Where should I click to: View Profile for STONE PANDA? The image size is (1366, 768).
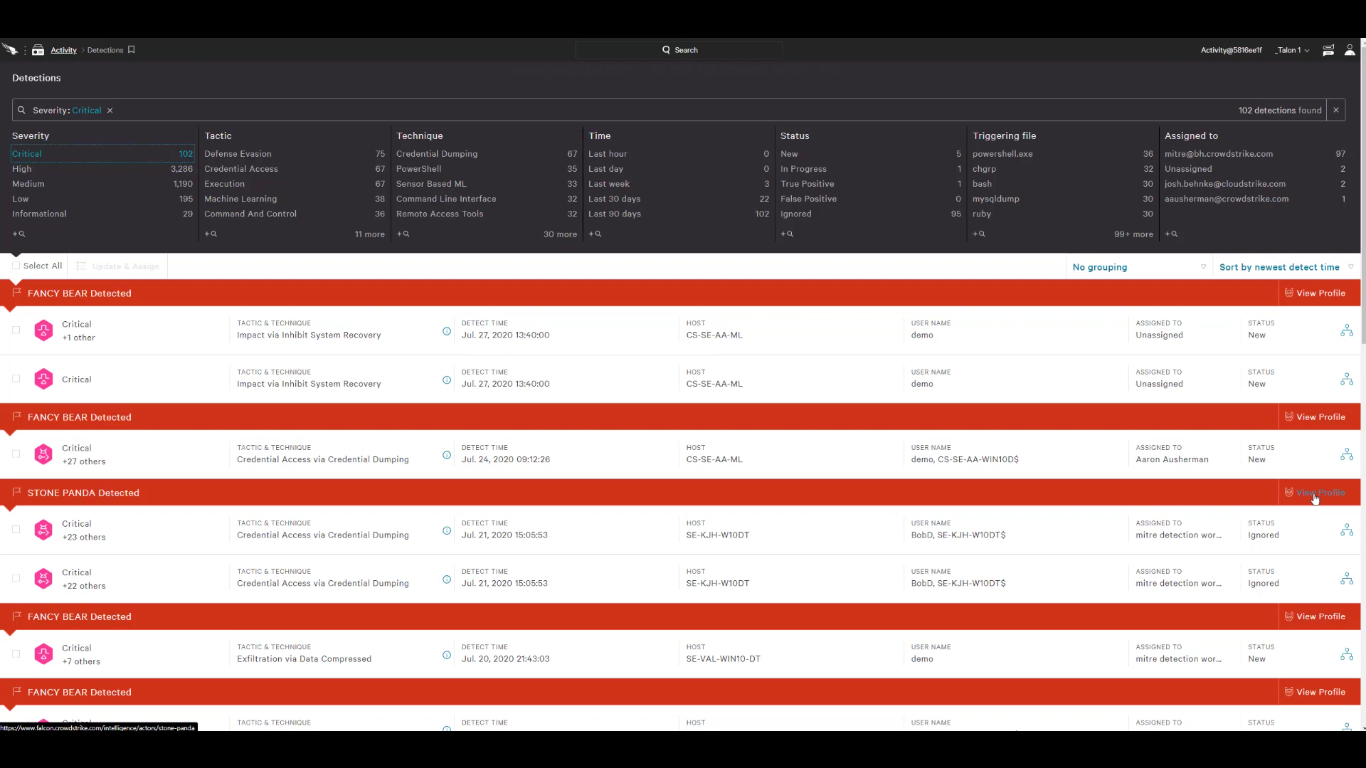pyautogui.click(x=1314, y=492)
